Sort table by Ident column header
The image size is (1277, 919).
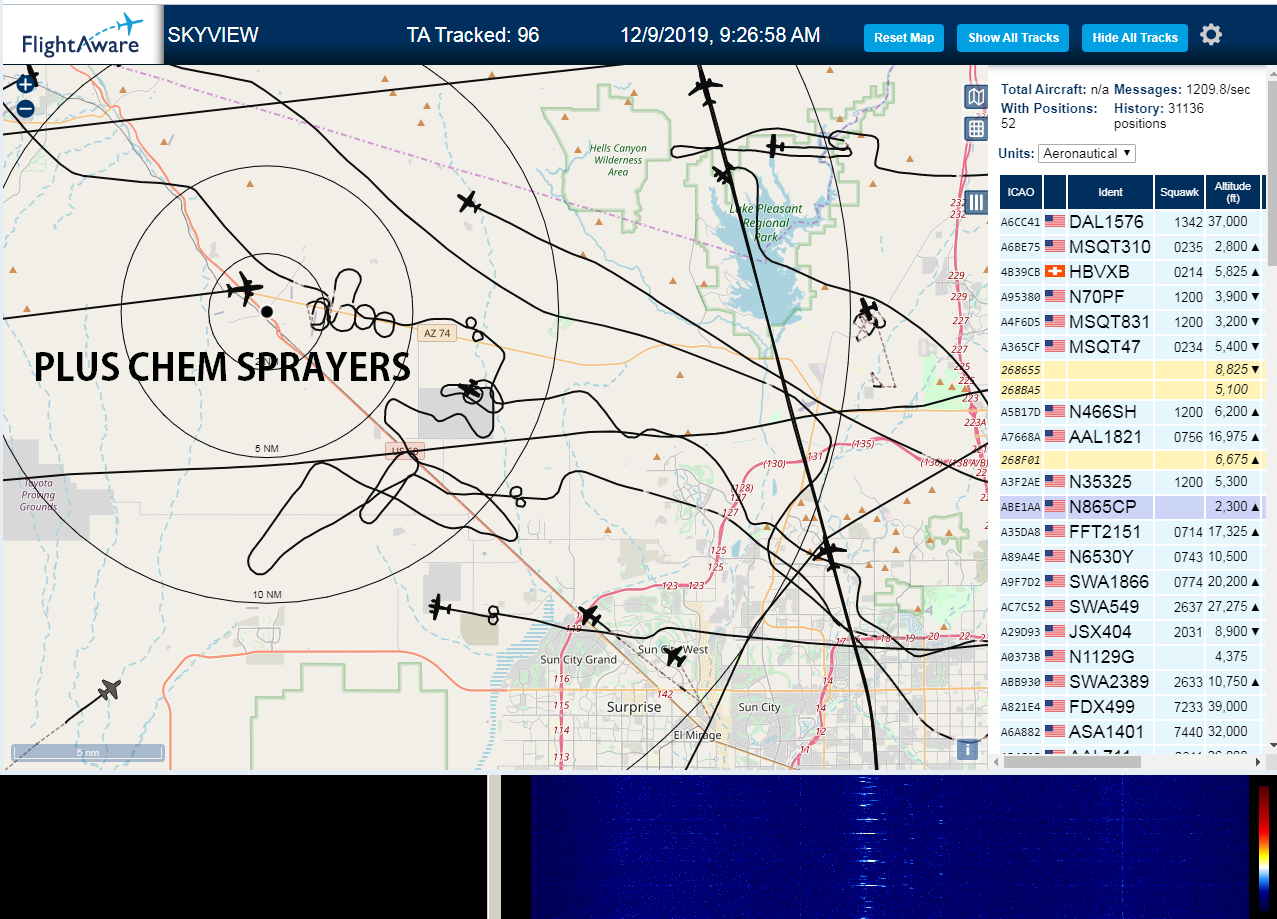[x=1110, y=192]
